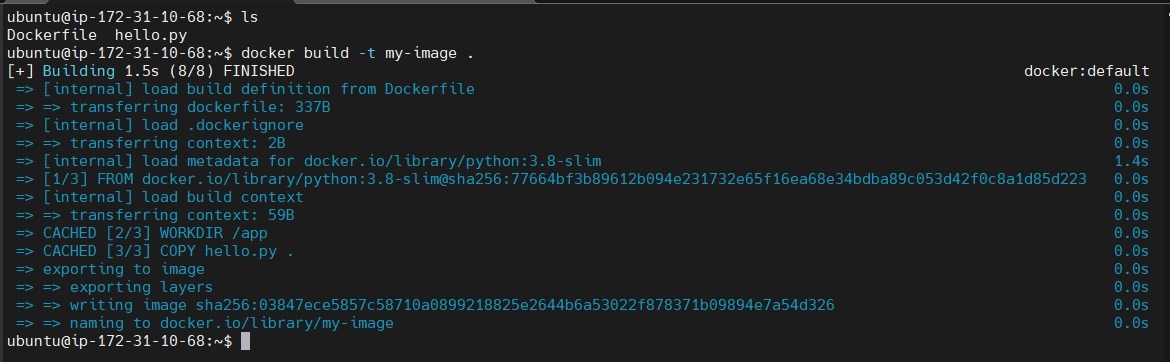
Task: Click the 'load build definition from Dockerfile' line
Action: pyautogui.click(x=258, y=89)
